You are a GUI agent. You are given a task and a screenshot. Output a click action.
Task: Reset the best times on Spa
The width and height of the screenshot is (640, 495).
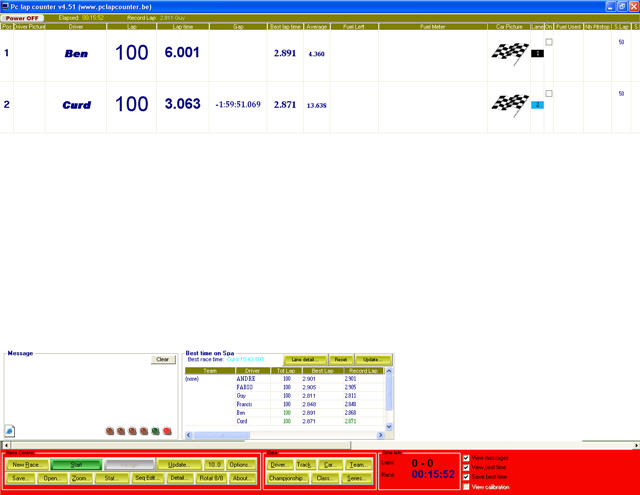(x=341, y=360)
